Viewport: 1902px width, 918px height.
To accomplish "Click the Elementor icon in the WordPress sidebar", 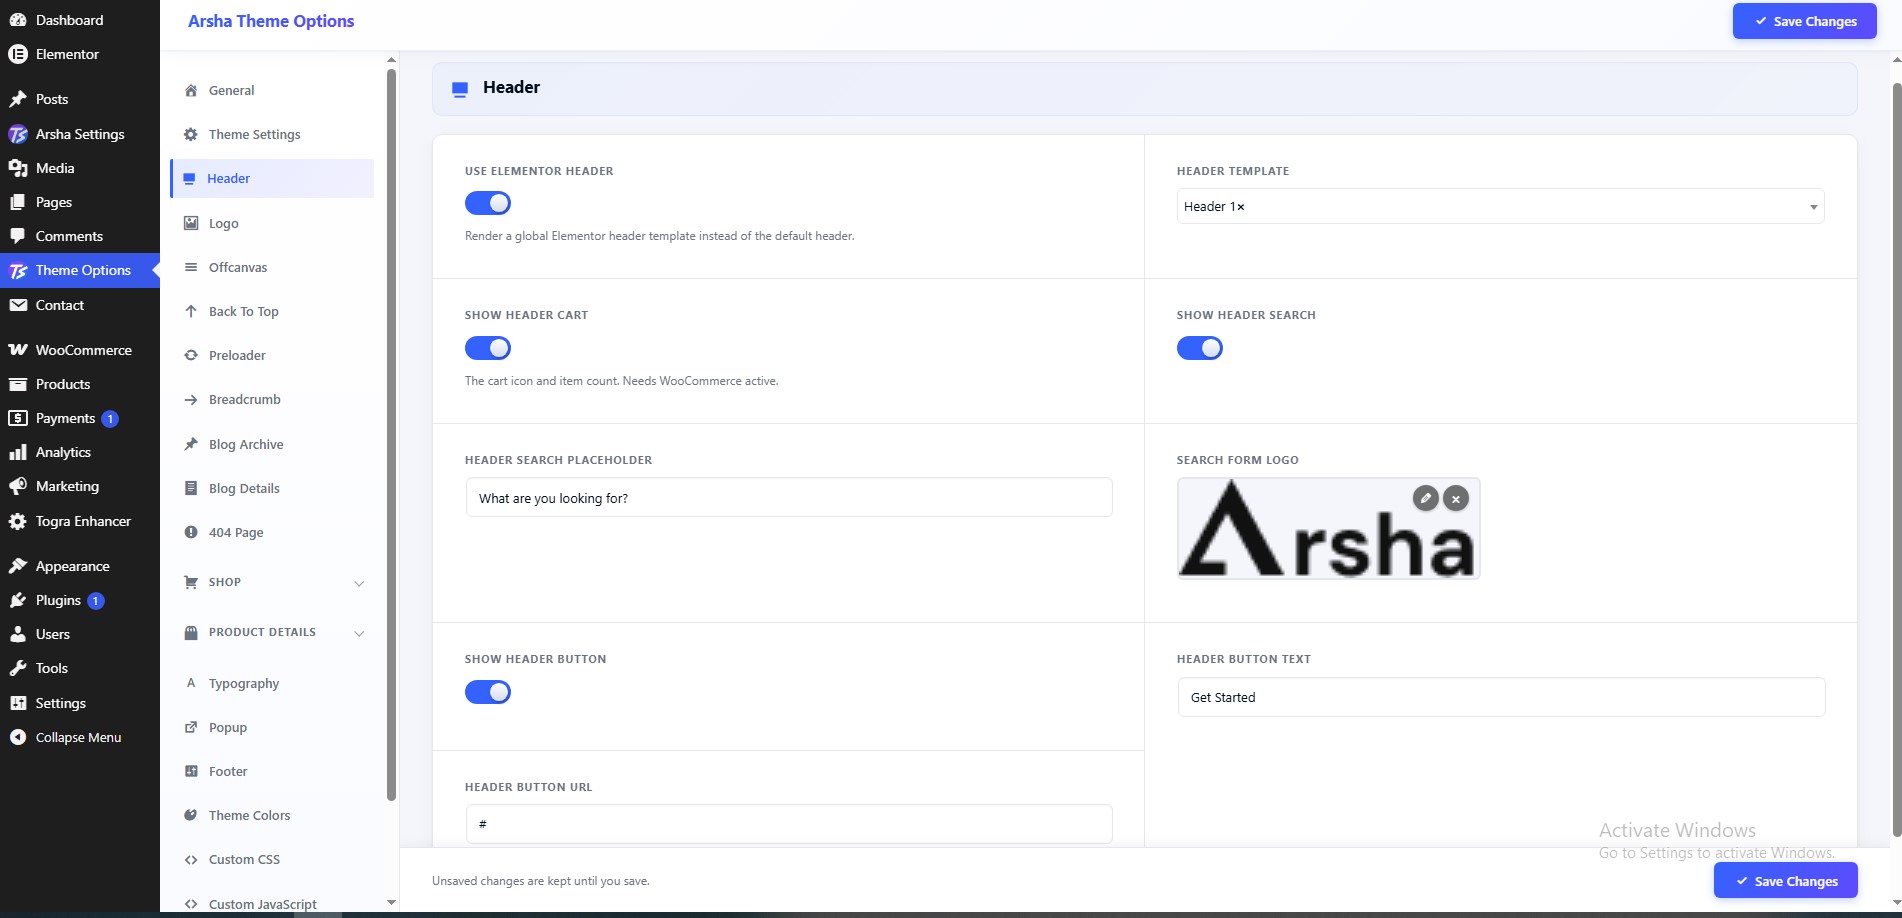I will pyautogui.click(x=17, y=54).
